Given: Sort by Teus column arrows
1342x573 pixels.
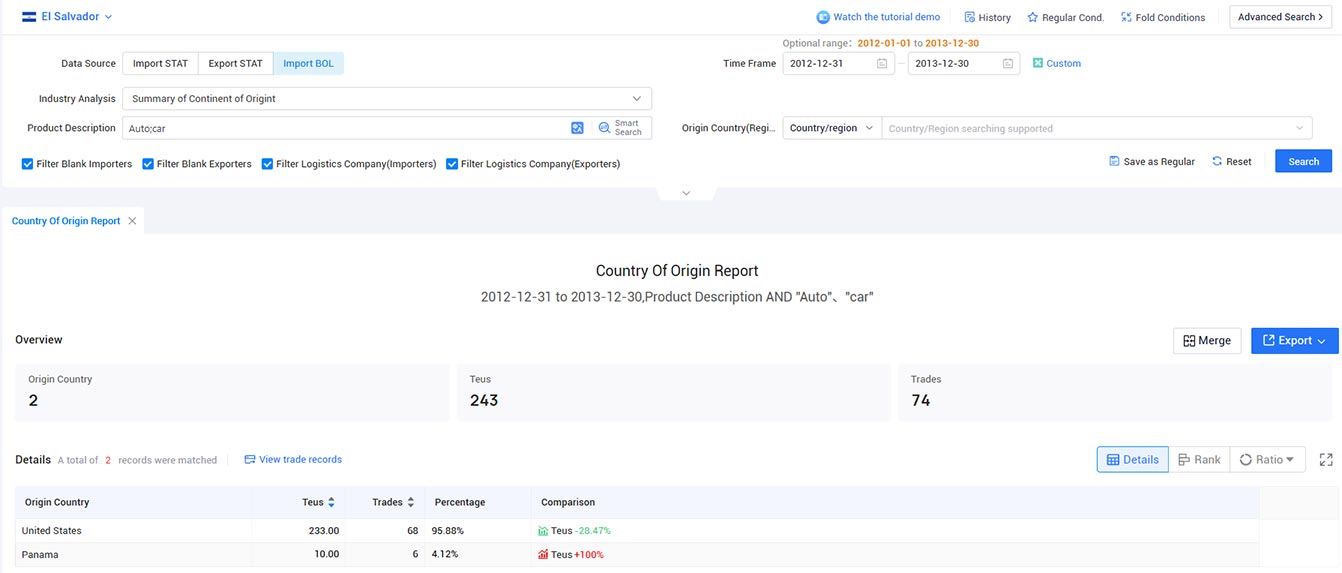Looking at the screenshot, I should click(x=331, y=502).
